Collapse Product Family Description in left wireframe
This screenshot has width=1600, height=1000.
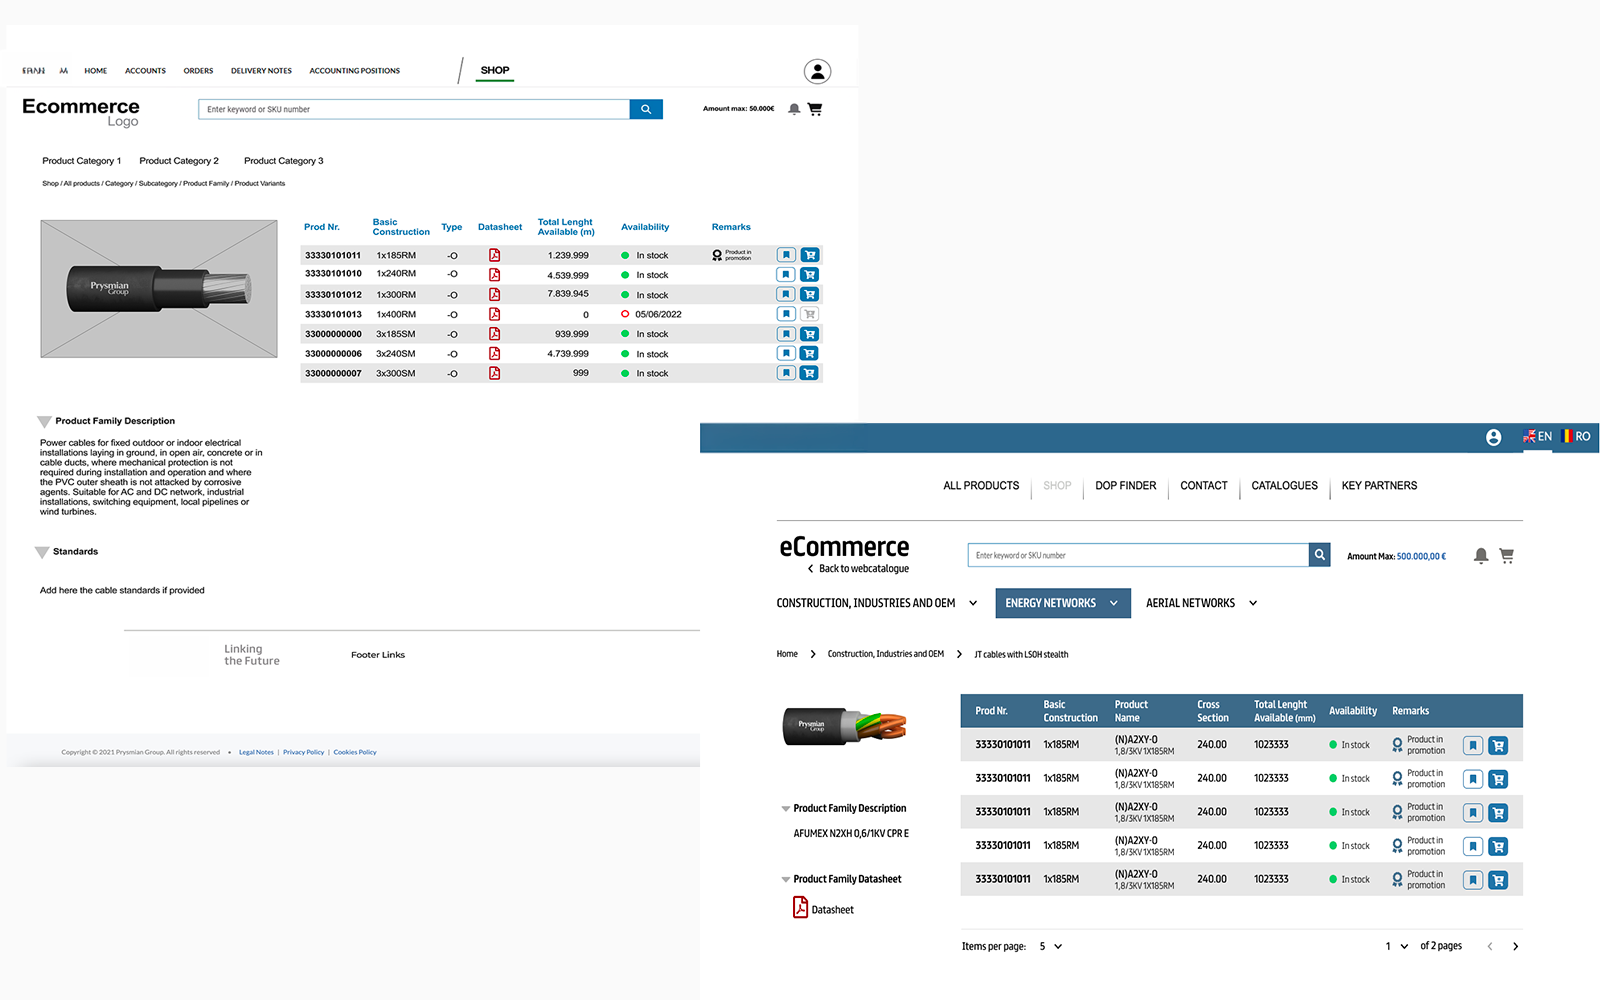pos(44,422)
